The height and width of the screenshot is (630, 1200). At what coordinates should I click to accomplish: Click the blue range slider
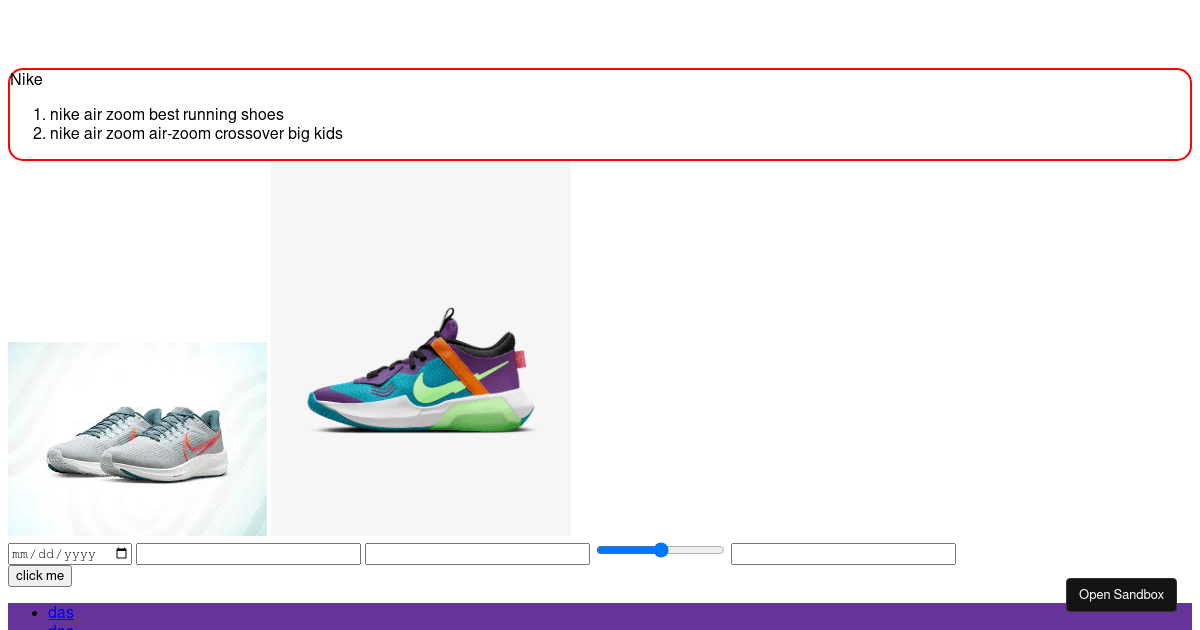660,550
